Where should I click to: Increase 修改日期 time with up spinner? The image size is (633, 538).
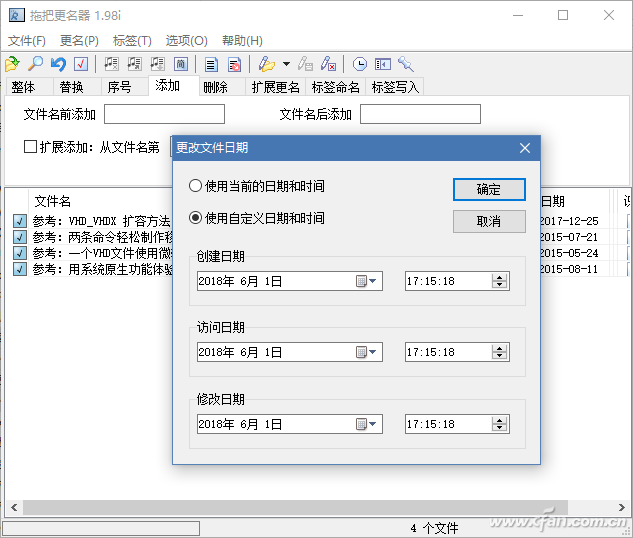(x=500, y=420)
